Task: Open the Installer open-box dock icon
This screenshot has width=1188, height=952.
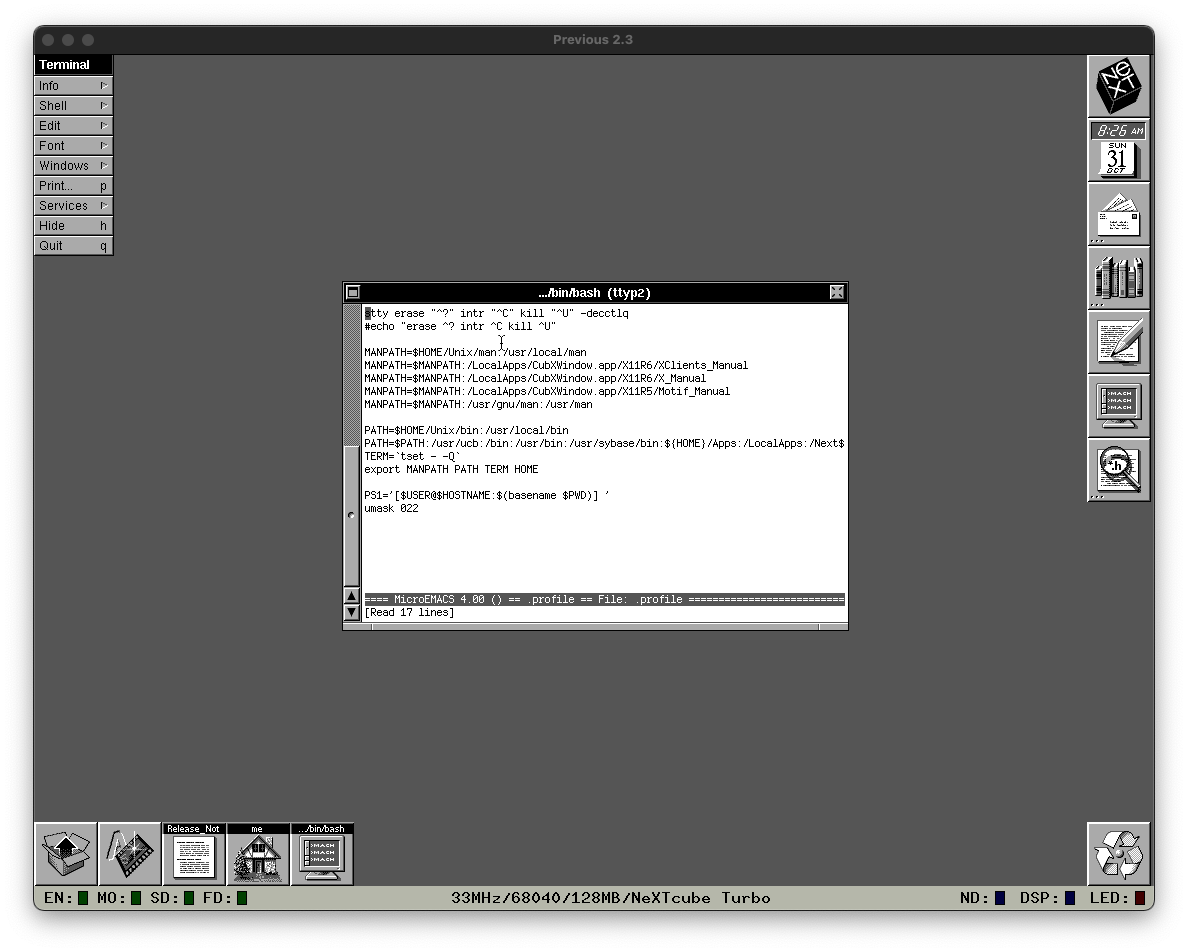Action: click(65, 852)
